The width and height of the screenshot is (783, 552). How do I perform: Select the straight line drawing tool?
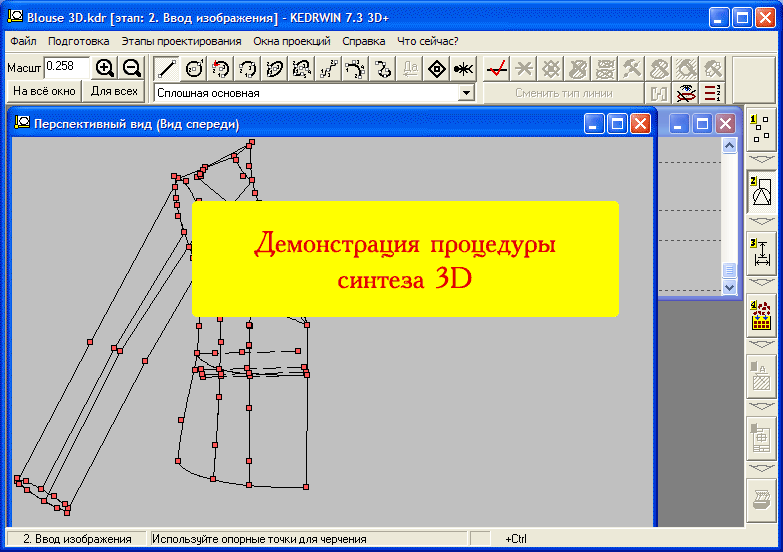pyautogui.click(x=168, y=69)
